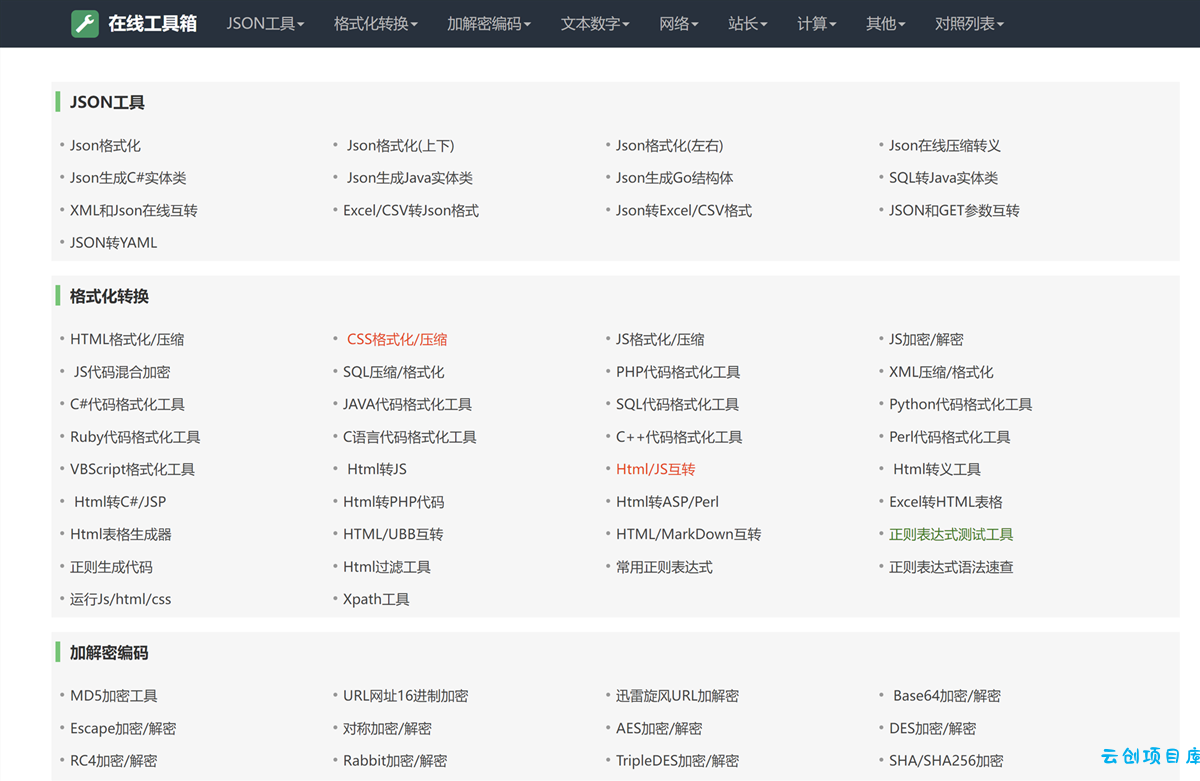The height and width of the screenshot is (781, 1200).
Task: Open Json生成C#实体类 link
Action: 128,178
